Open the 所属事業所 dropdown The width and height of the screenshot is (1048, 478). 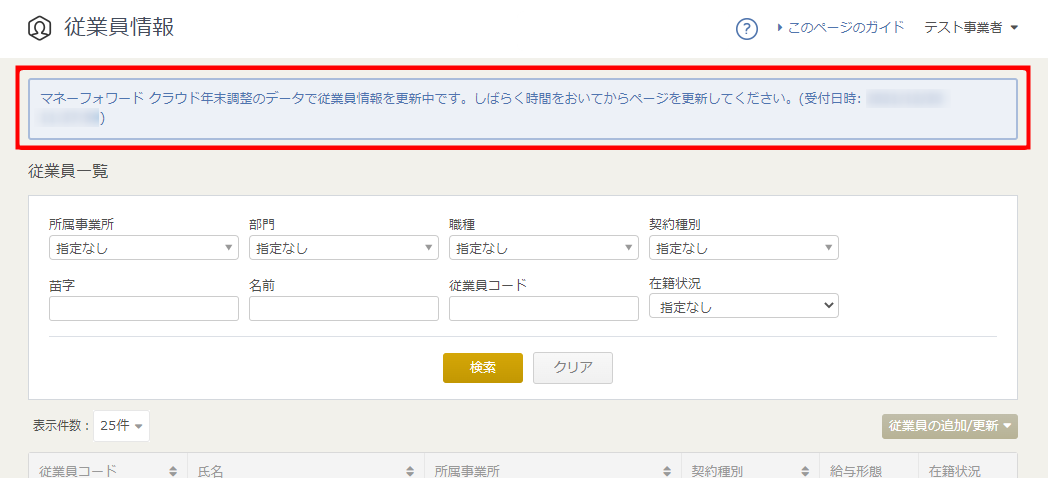[143, 248]
